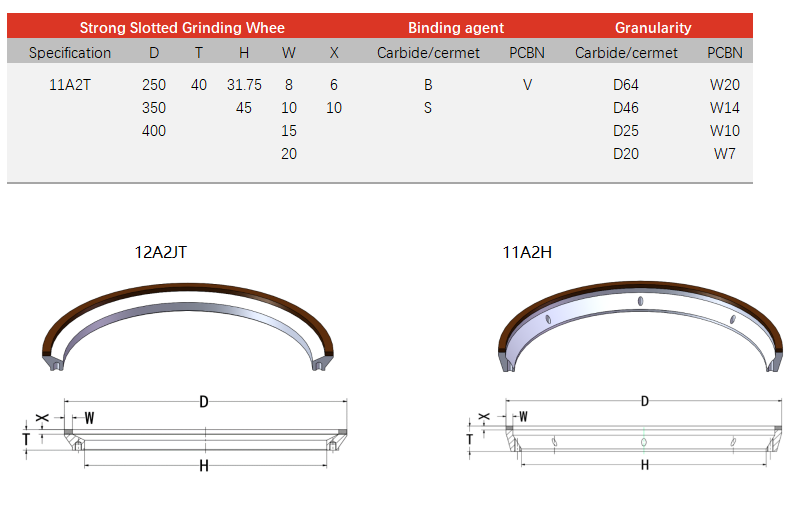This screenshot has height=518, width=808.
Task: Select the 'H' column heading in table
Action: pos(244,53)
